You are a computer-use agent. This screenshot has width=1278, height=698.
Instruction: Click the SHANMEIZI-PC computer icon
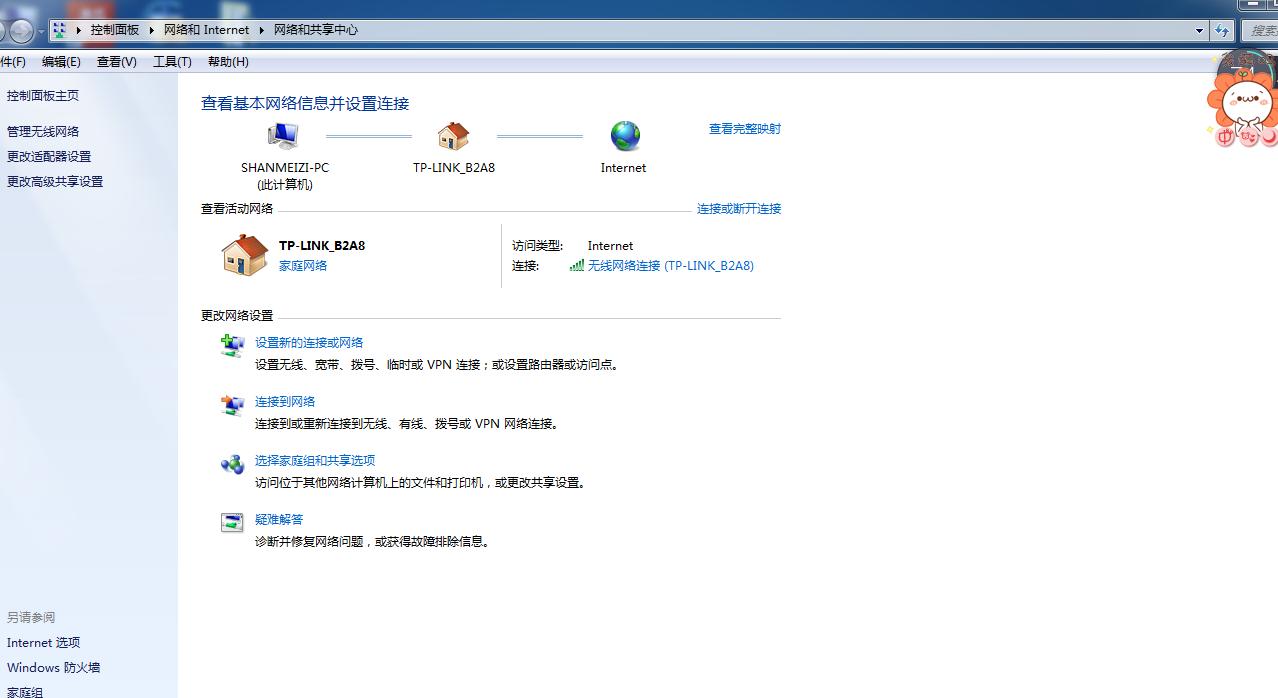click(x=283, y=135)
